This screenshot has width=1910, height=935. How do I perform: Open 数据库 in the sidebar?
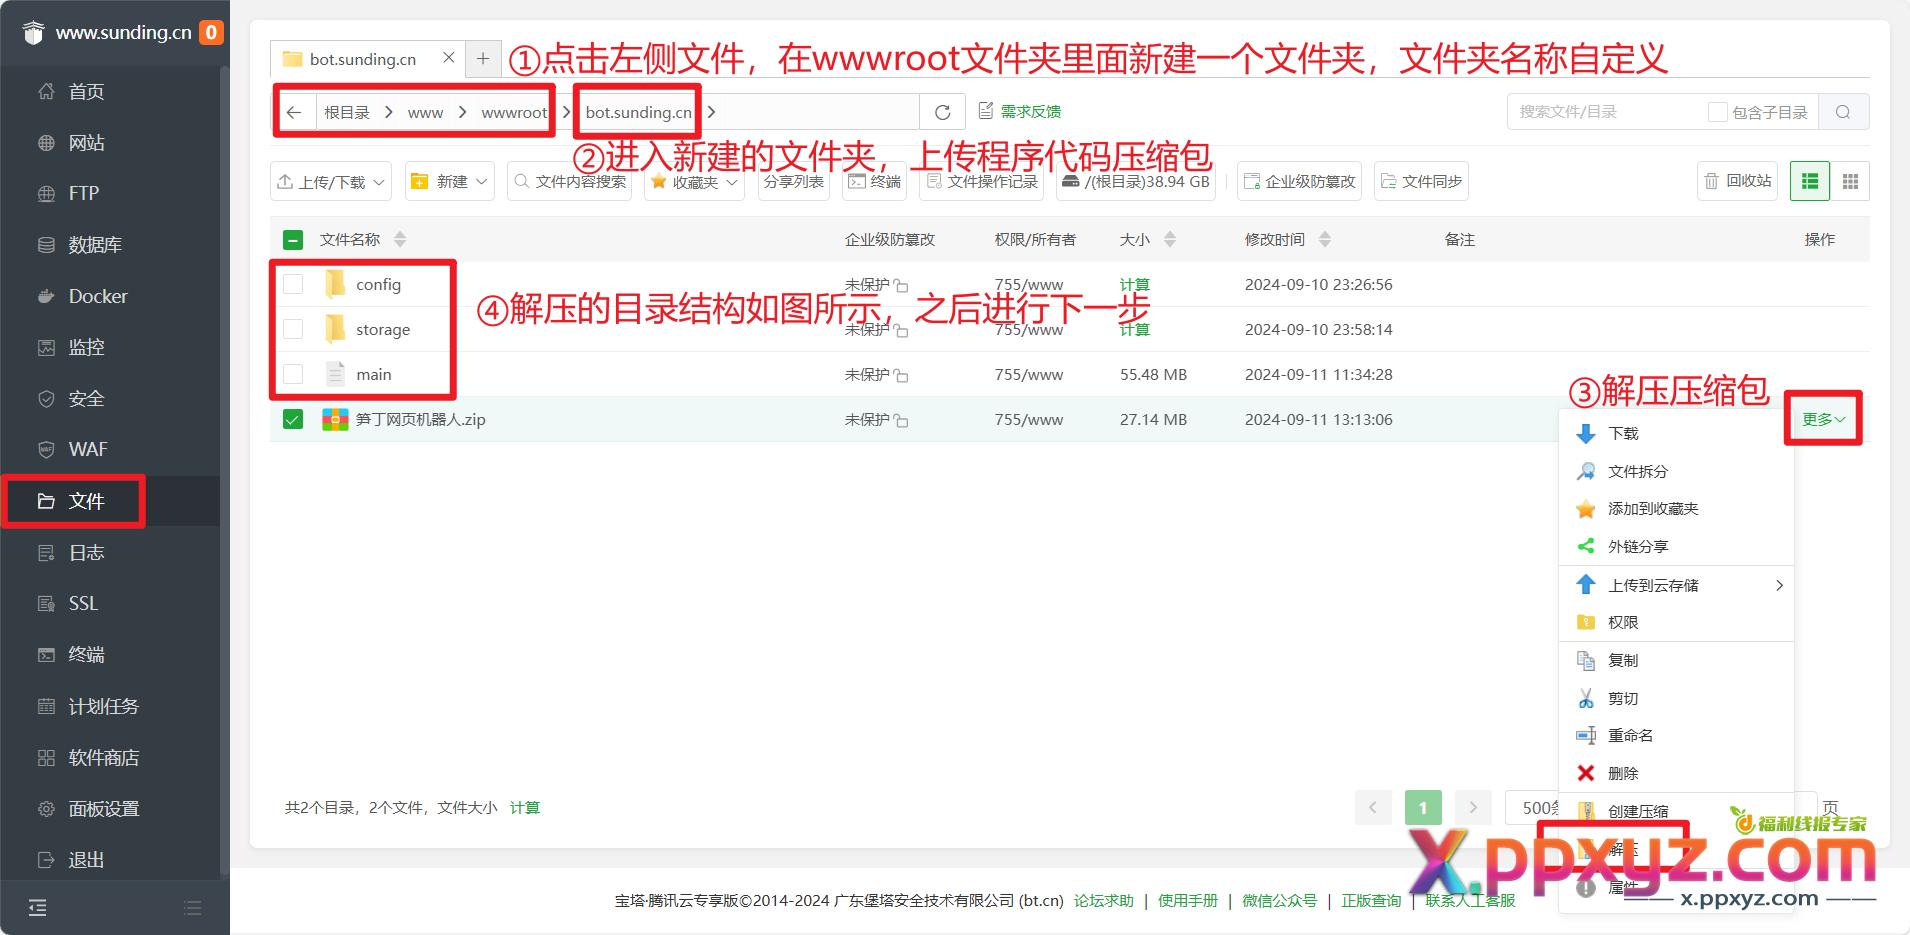click(x=94, y=245)
